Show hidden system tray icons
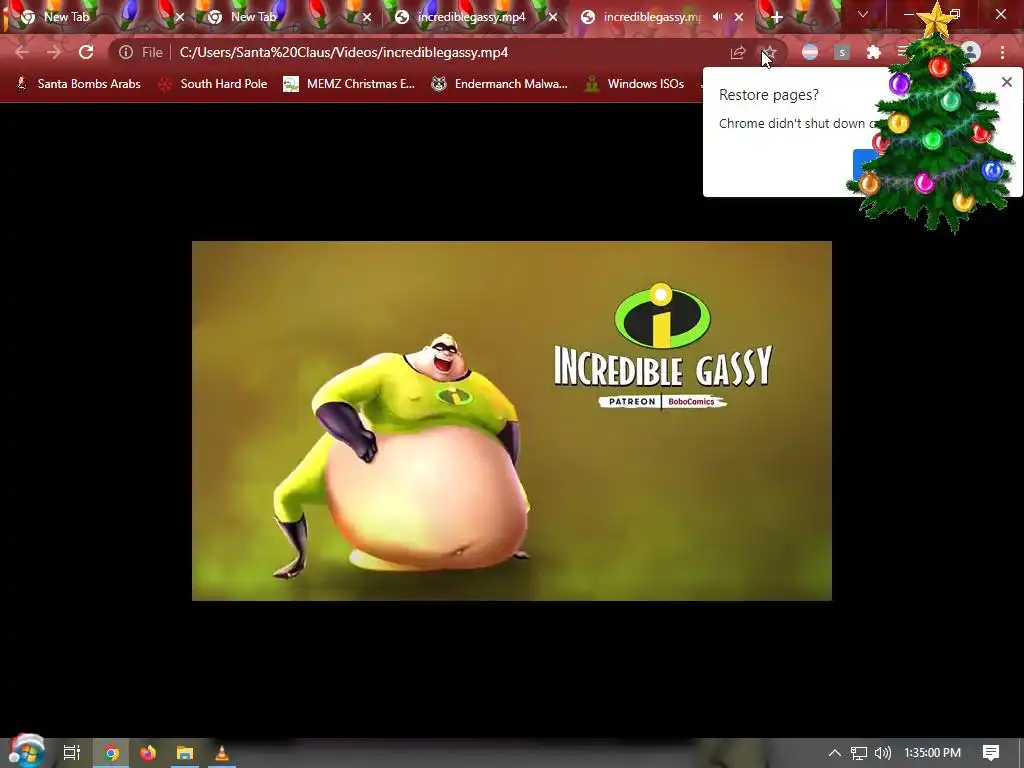This screenshot has width=1024, height=768. [x=835, y=753]
